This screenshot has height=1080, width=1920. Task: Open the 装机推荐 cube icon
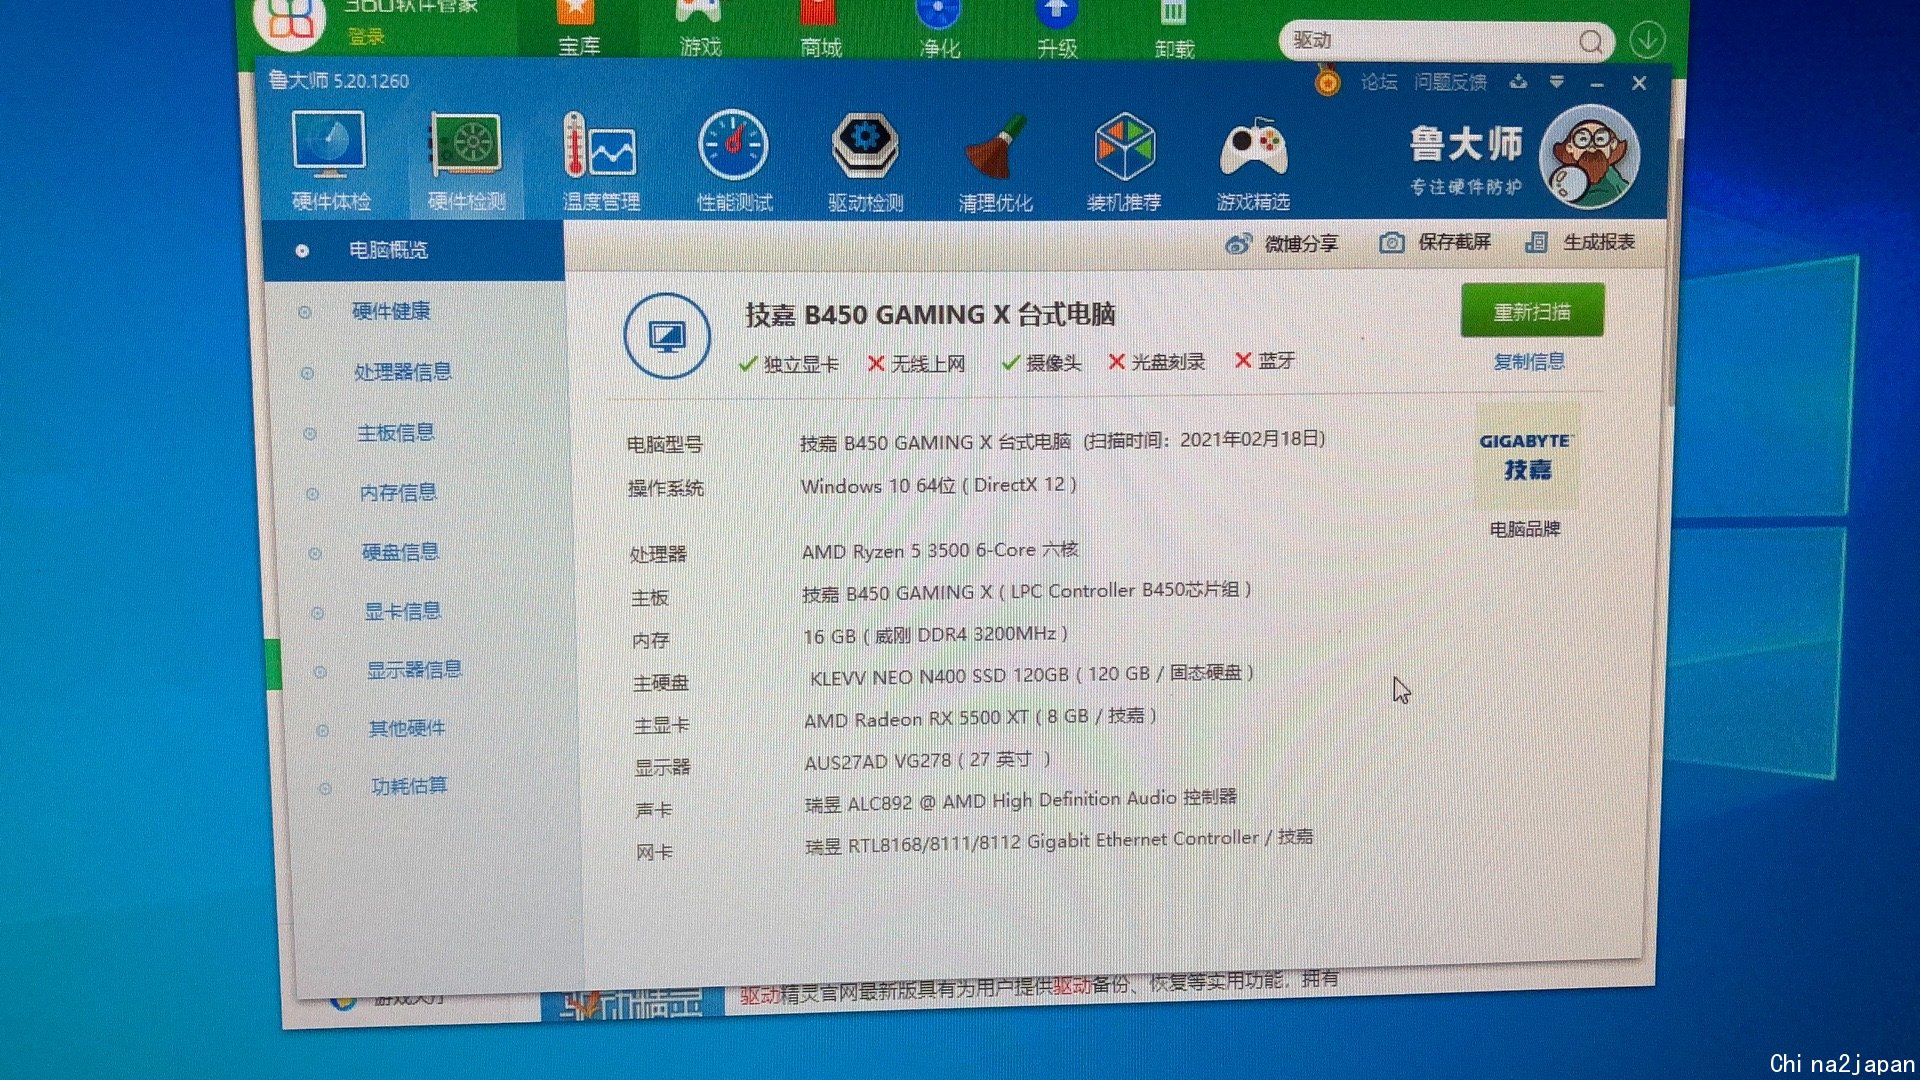tap(1124, 160)
